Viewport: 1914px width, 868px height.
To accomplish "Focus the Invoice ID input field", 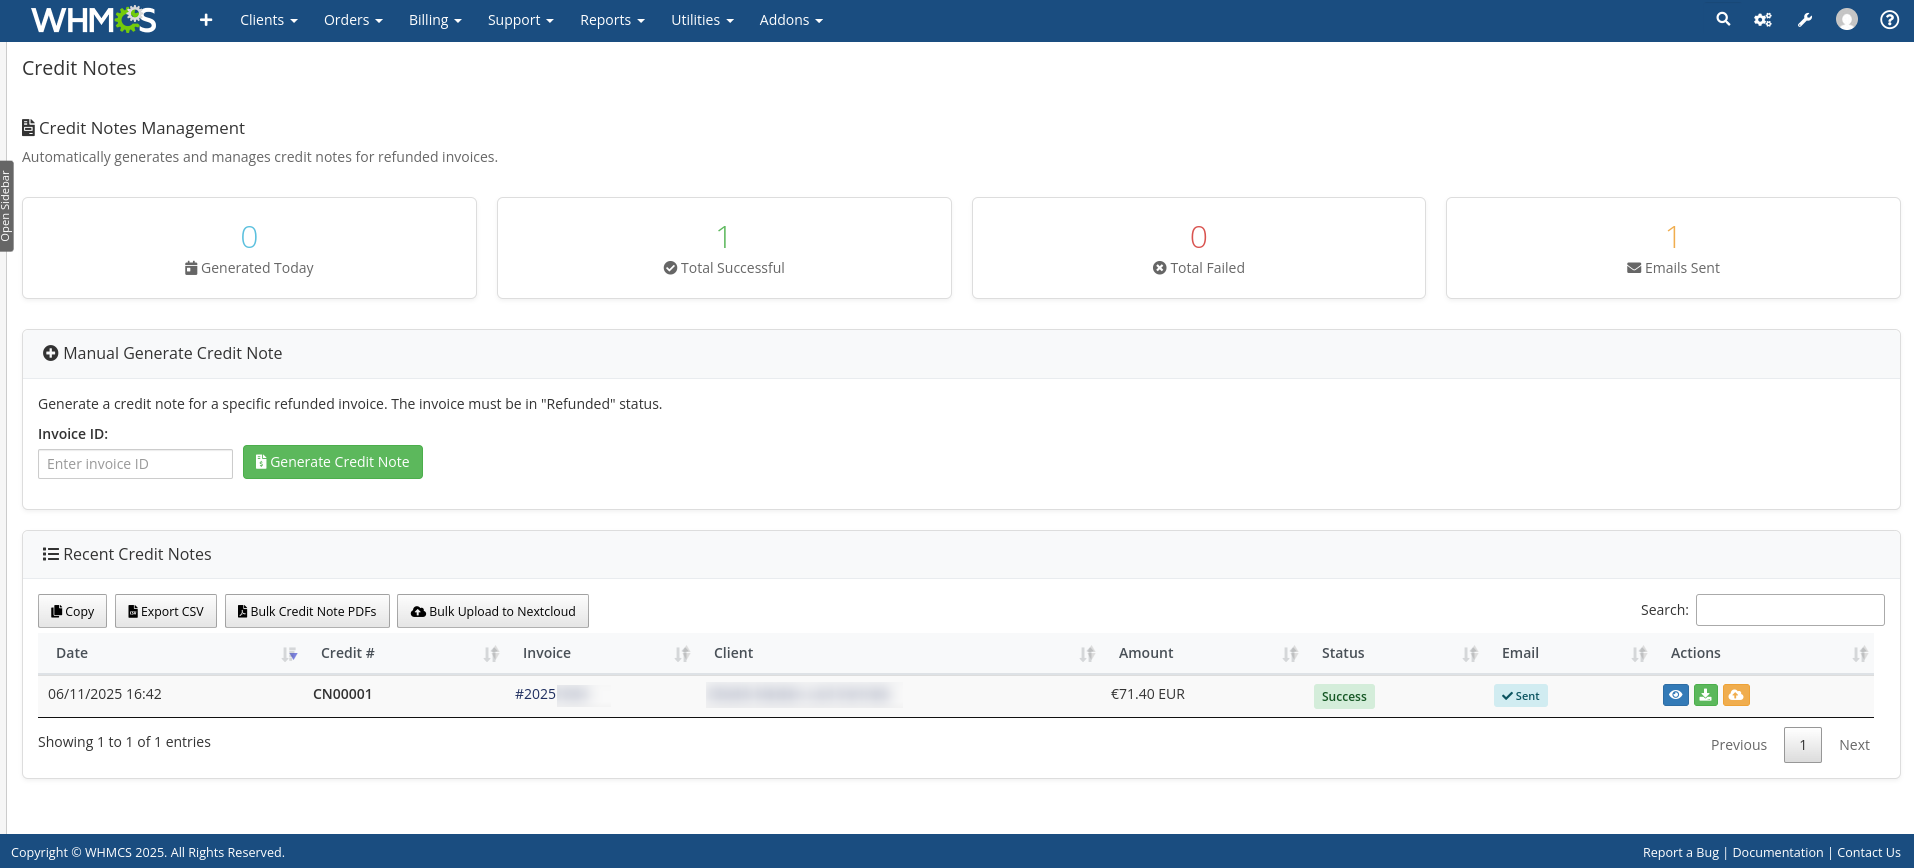I will point(135,464).
